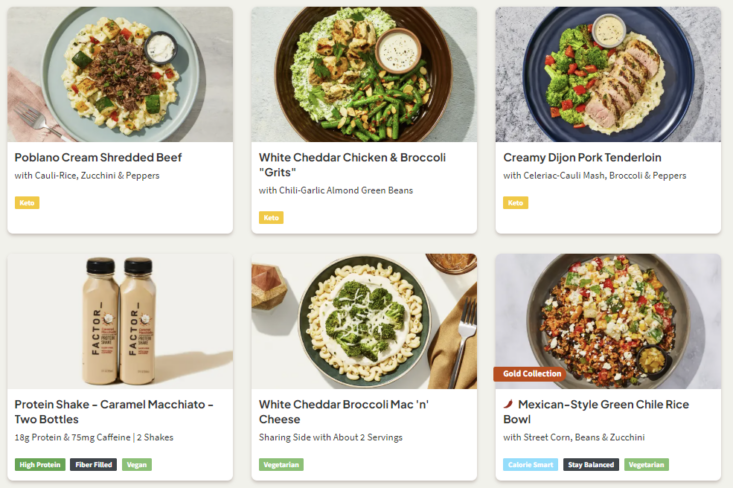Click Keto tag on Dijon Pork Tenderloin
This screenshot has width=733, height=488.
[x=515, y=203]
